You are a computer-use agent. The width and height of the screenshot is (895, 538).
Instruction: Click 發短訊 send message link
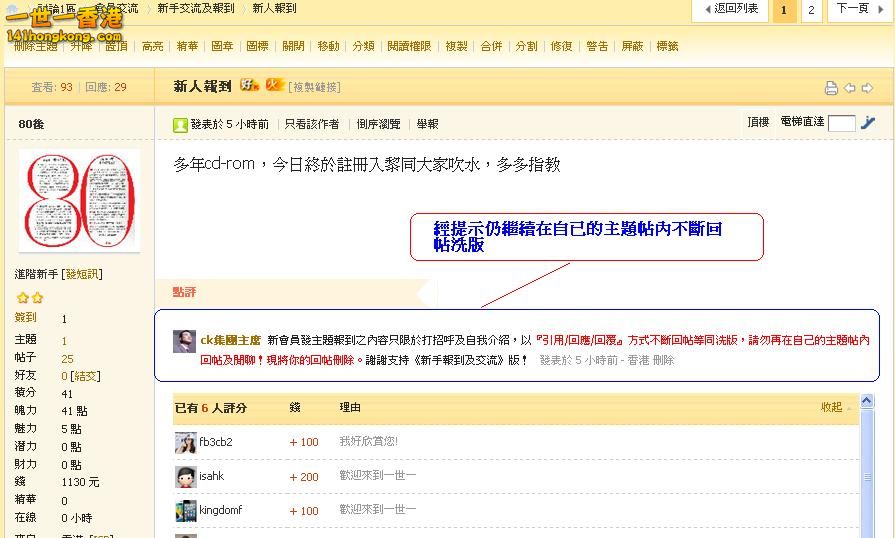[x=82, y=274]
